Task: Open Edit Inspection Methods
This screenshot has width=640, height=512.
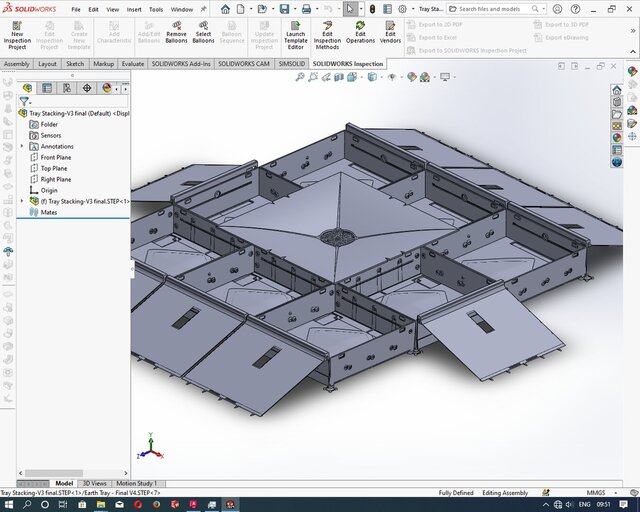Action: coord(327,25)
